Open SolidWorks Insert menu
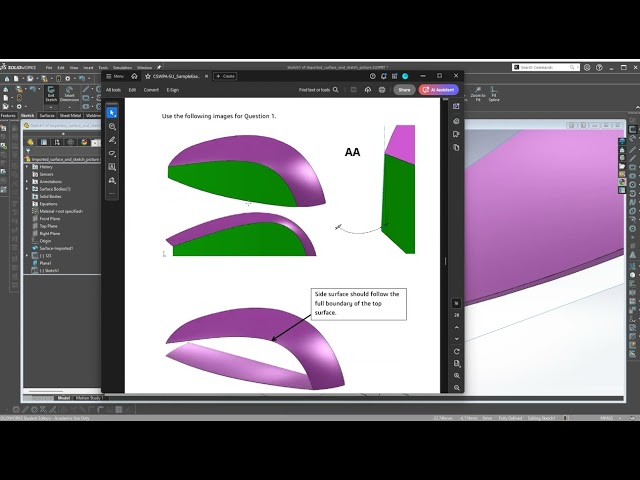This screenshot has width=640, height=480. click(88, 68)
